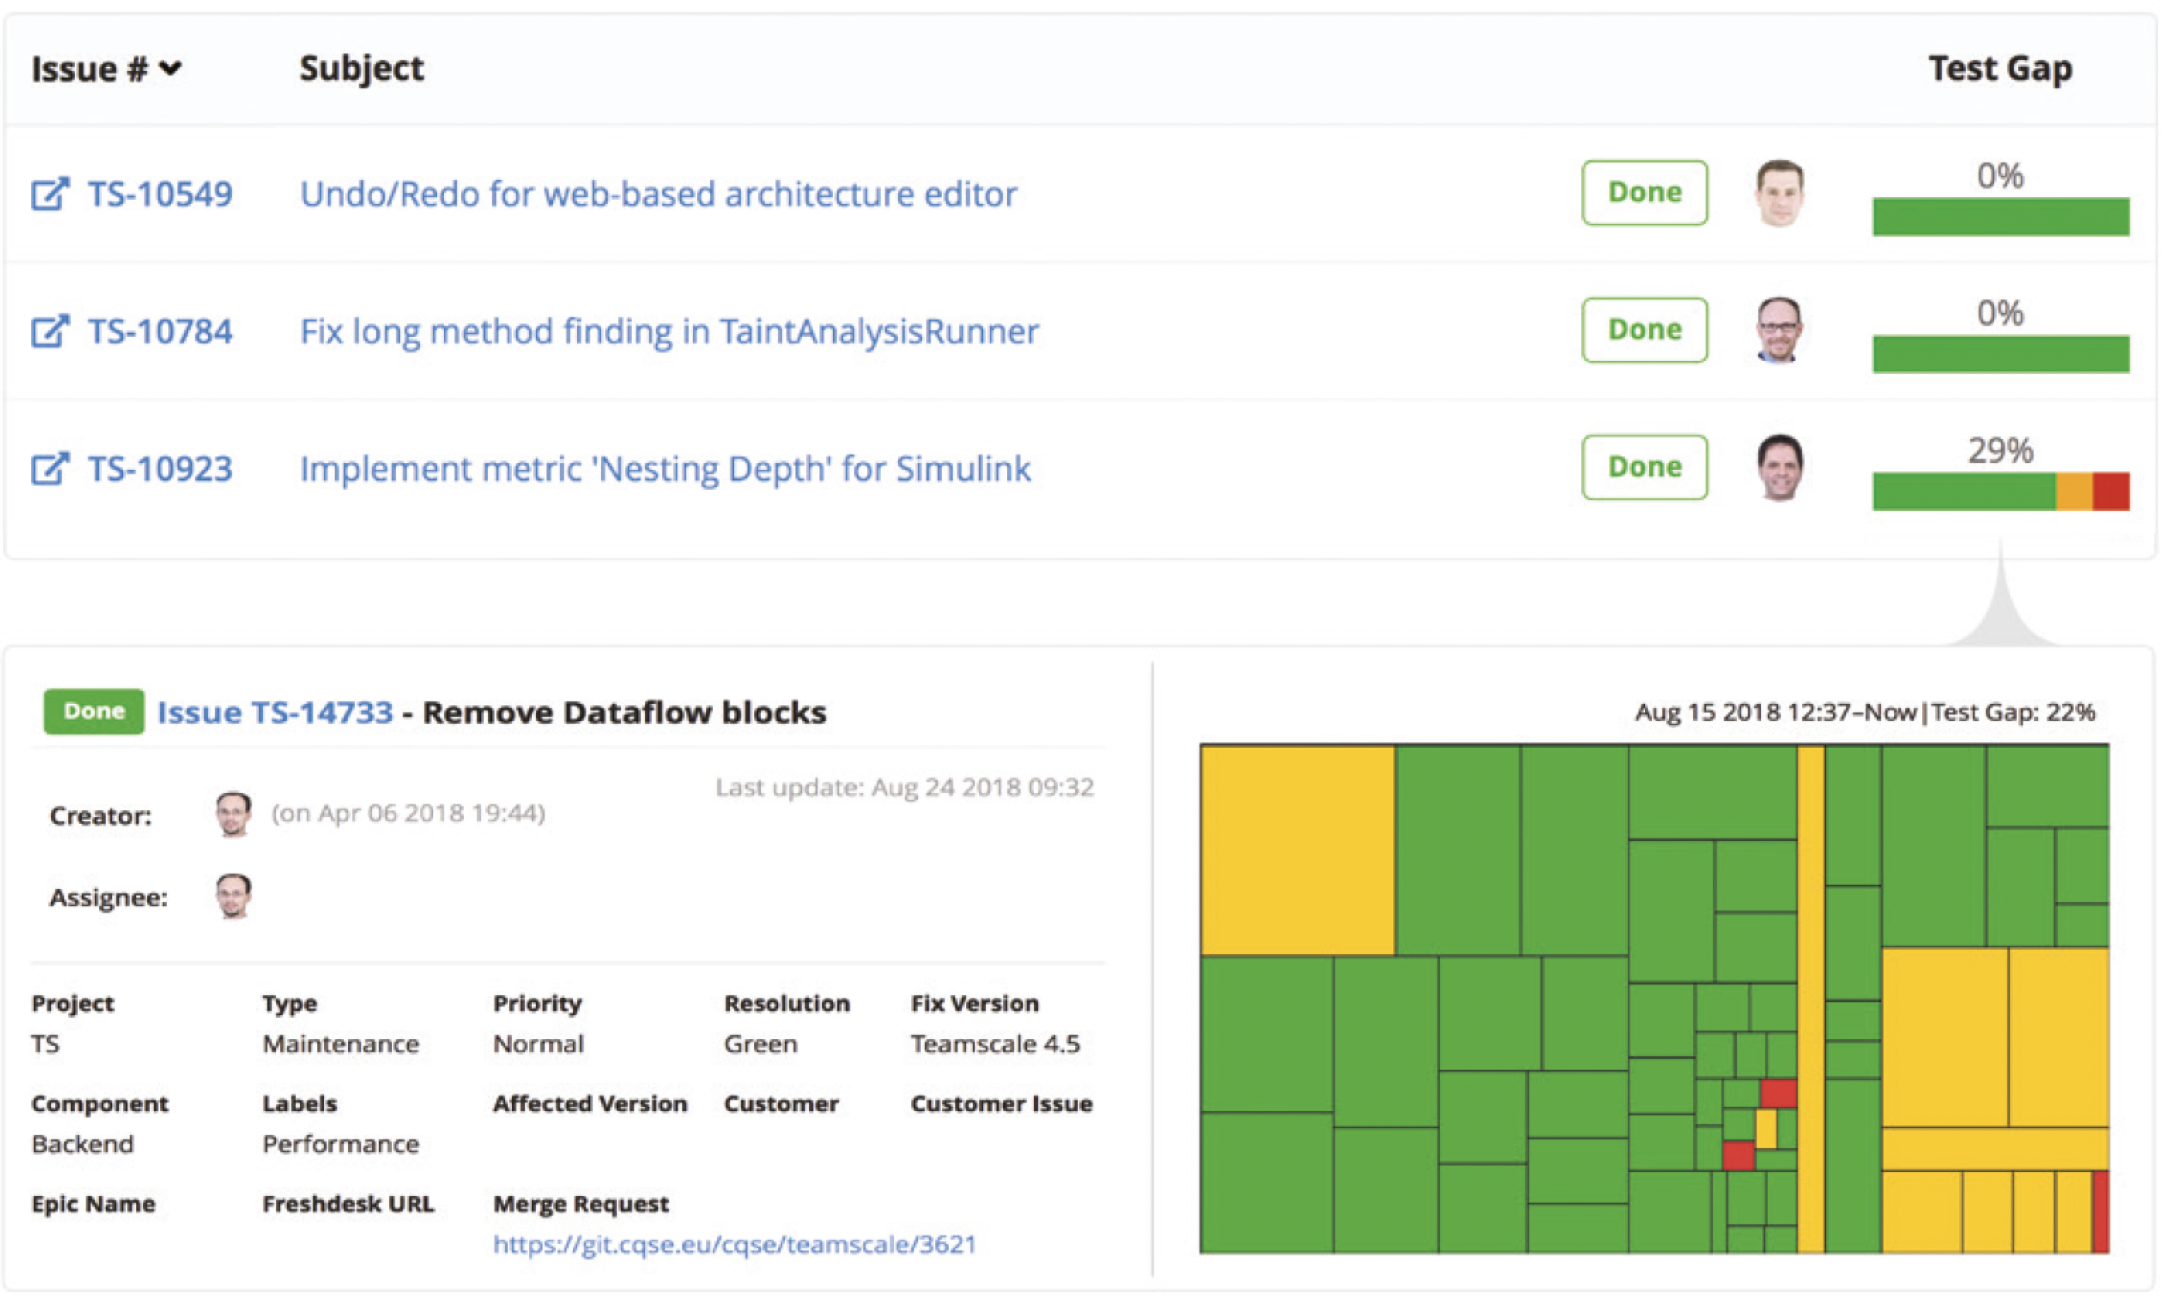Sort by Issue # column arrow
This screenshot has width=2170, height=1302.
(x=171, y=68)
